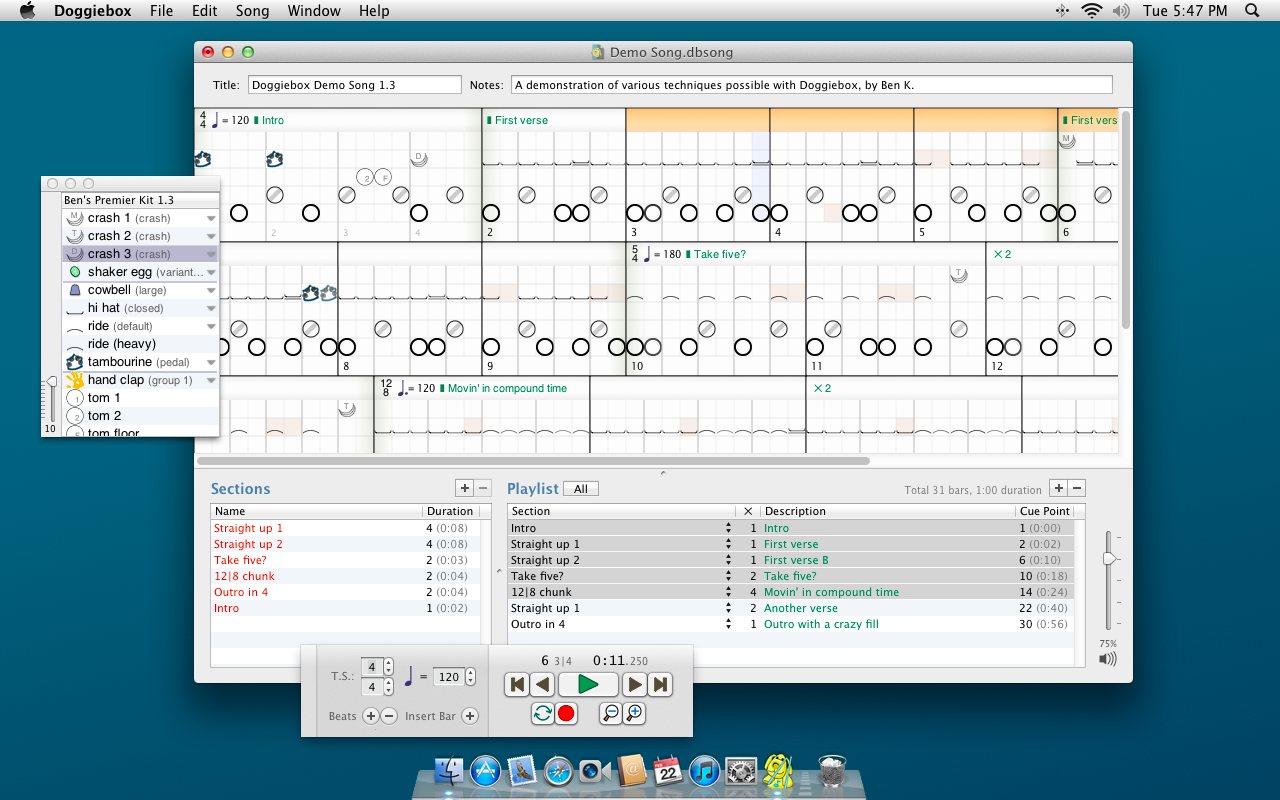
Task: Zoom out with the minus magnifier
Action: coord(610,714)
